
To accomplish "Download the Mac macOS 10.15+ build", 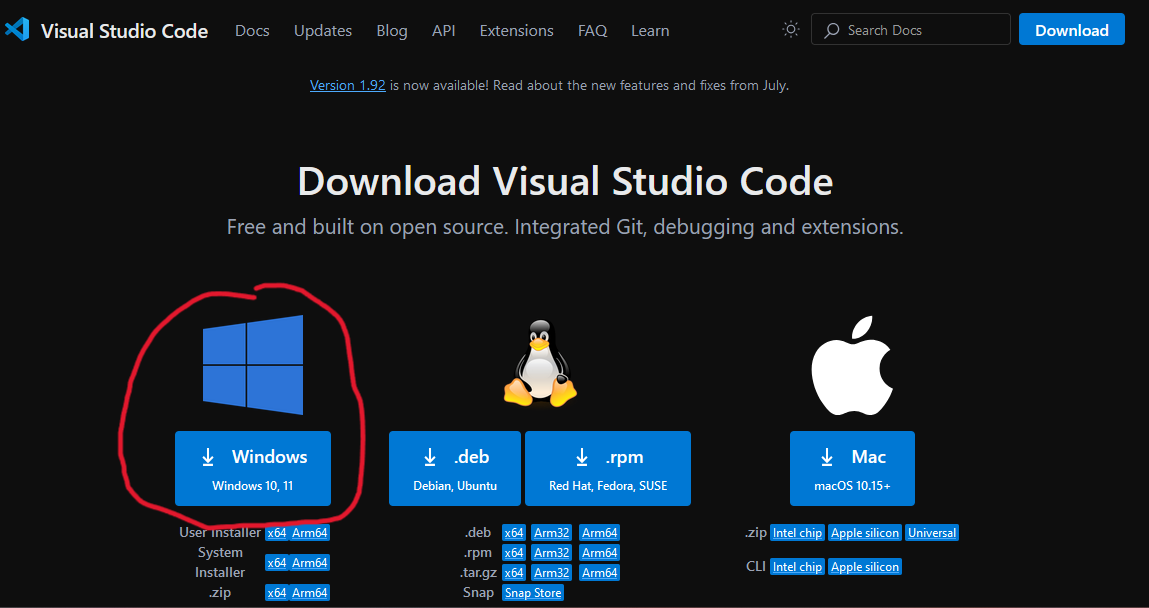I will pyautogui.click(x=852, y=468).
